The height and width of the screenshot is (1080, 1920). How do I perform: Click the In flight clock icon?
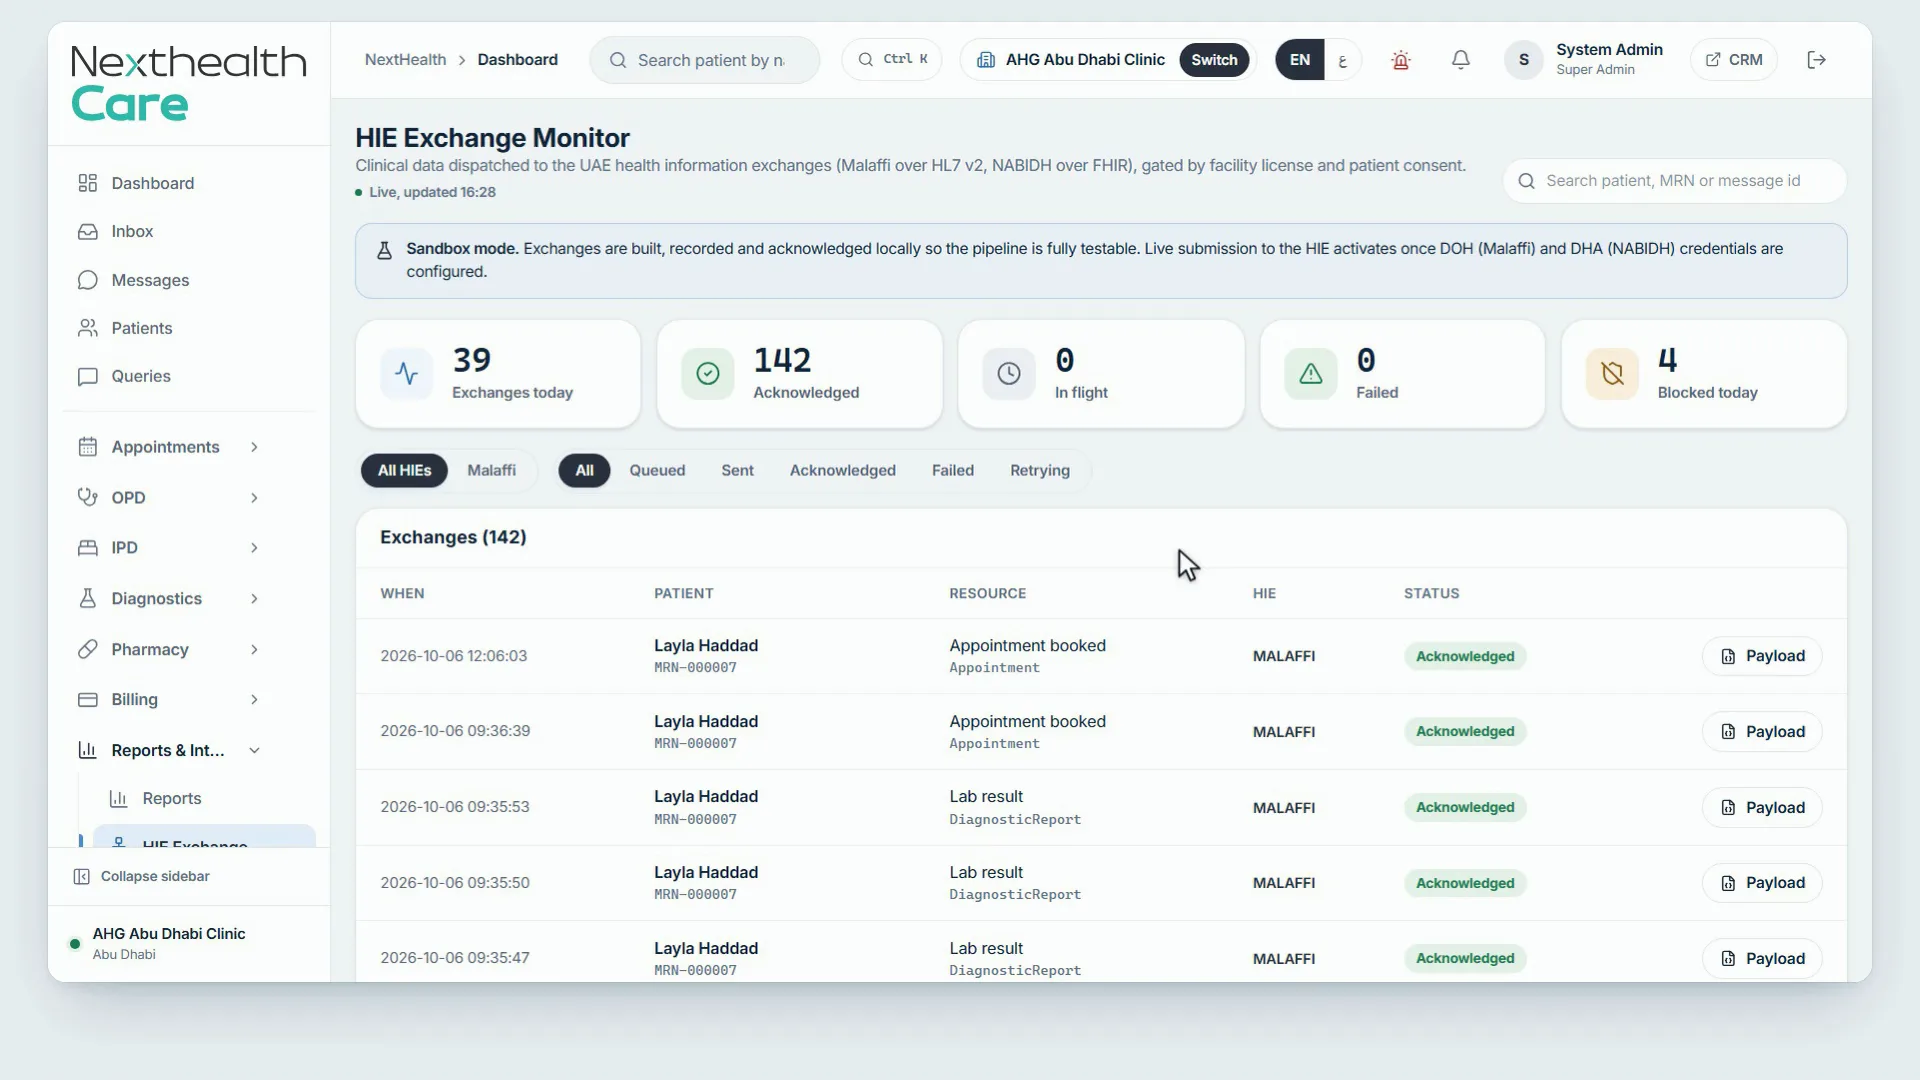[x=1009, y=374]
